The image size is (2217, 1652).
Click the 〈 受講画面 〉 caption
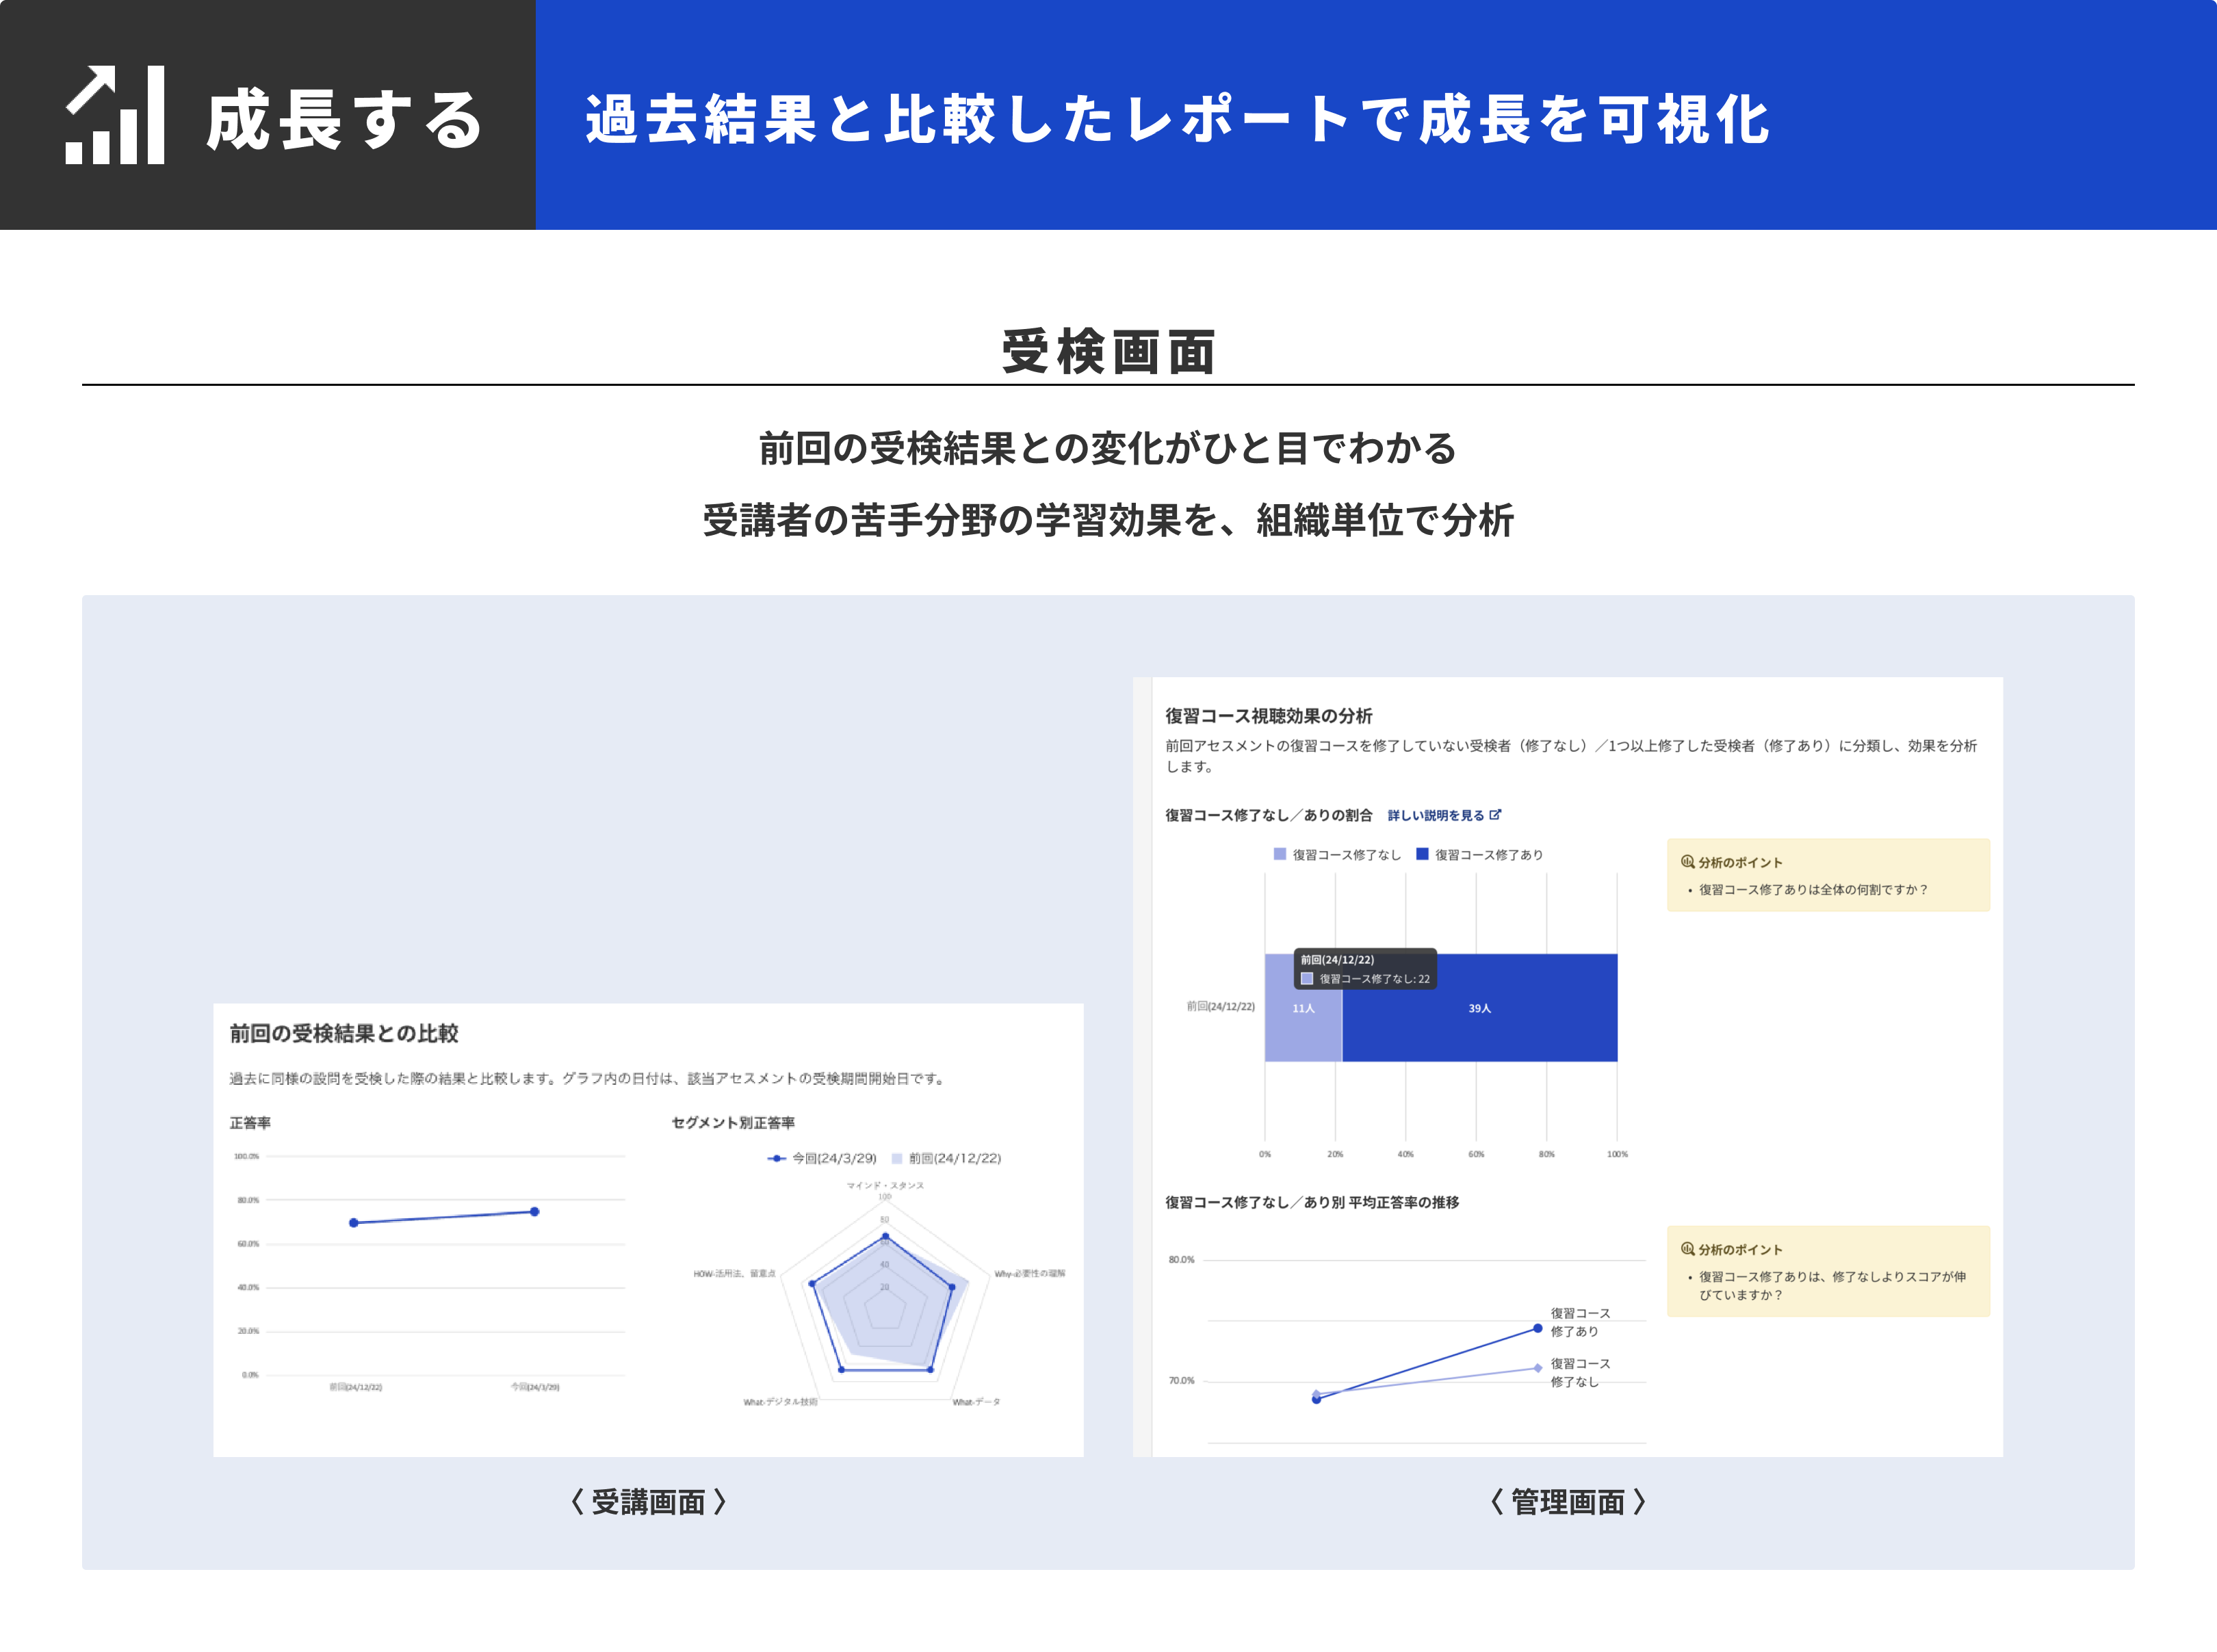tap(648, 1501)
